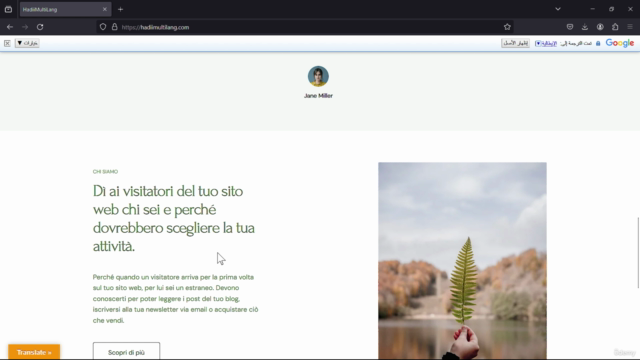This screenshot has height=360, width=640.
Task: Open the Firefox downloads panel
Action: click(585, 27)
